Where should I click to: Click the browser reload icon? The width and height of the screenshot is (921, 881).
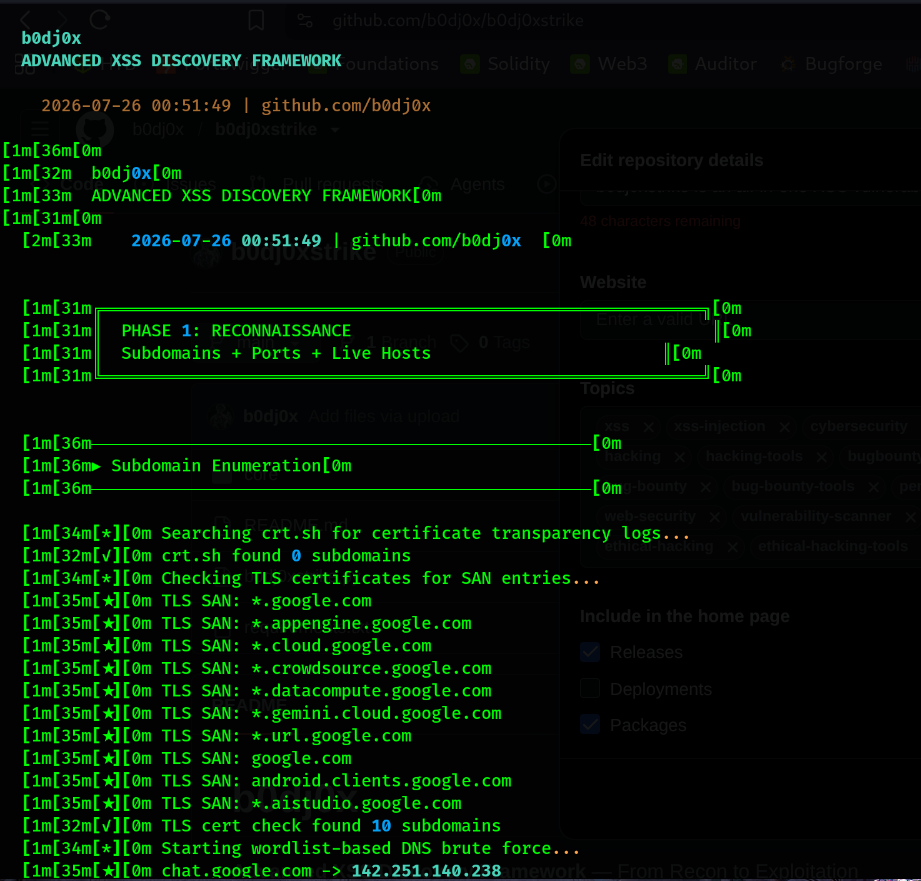click(x=100, y=19)
